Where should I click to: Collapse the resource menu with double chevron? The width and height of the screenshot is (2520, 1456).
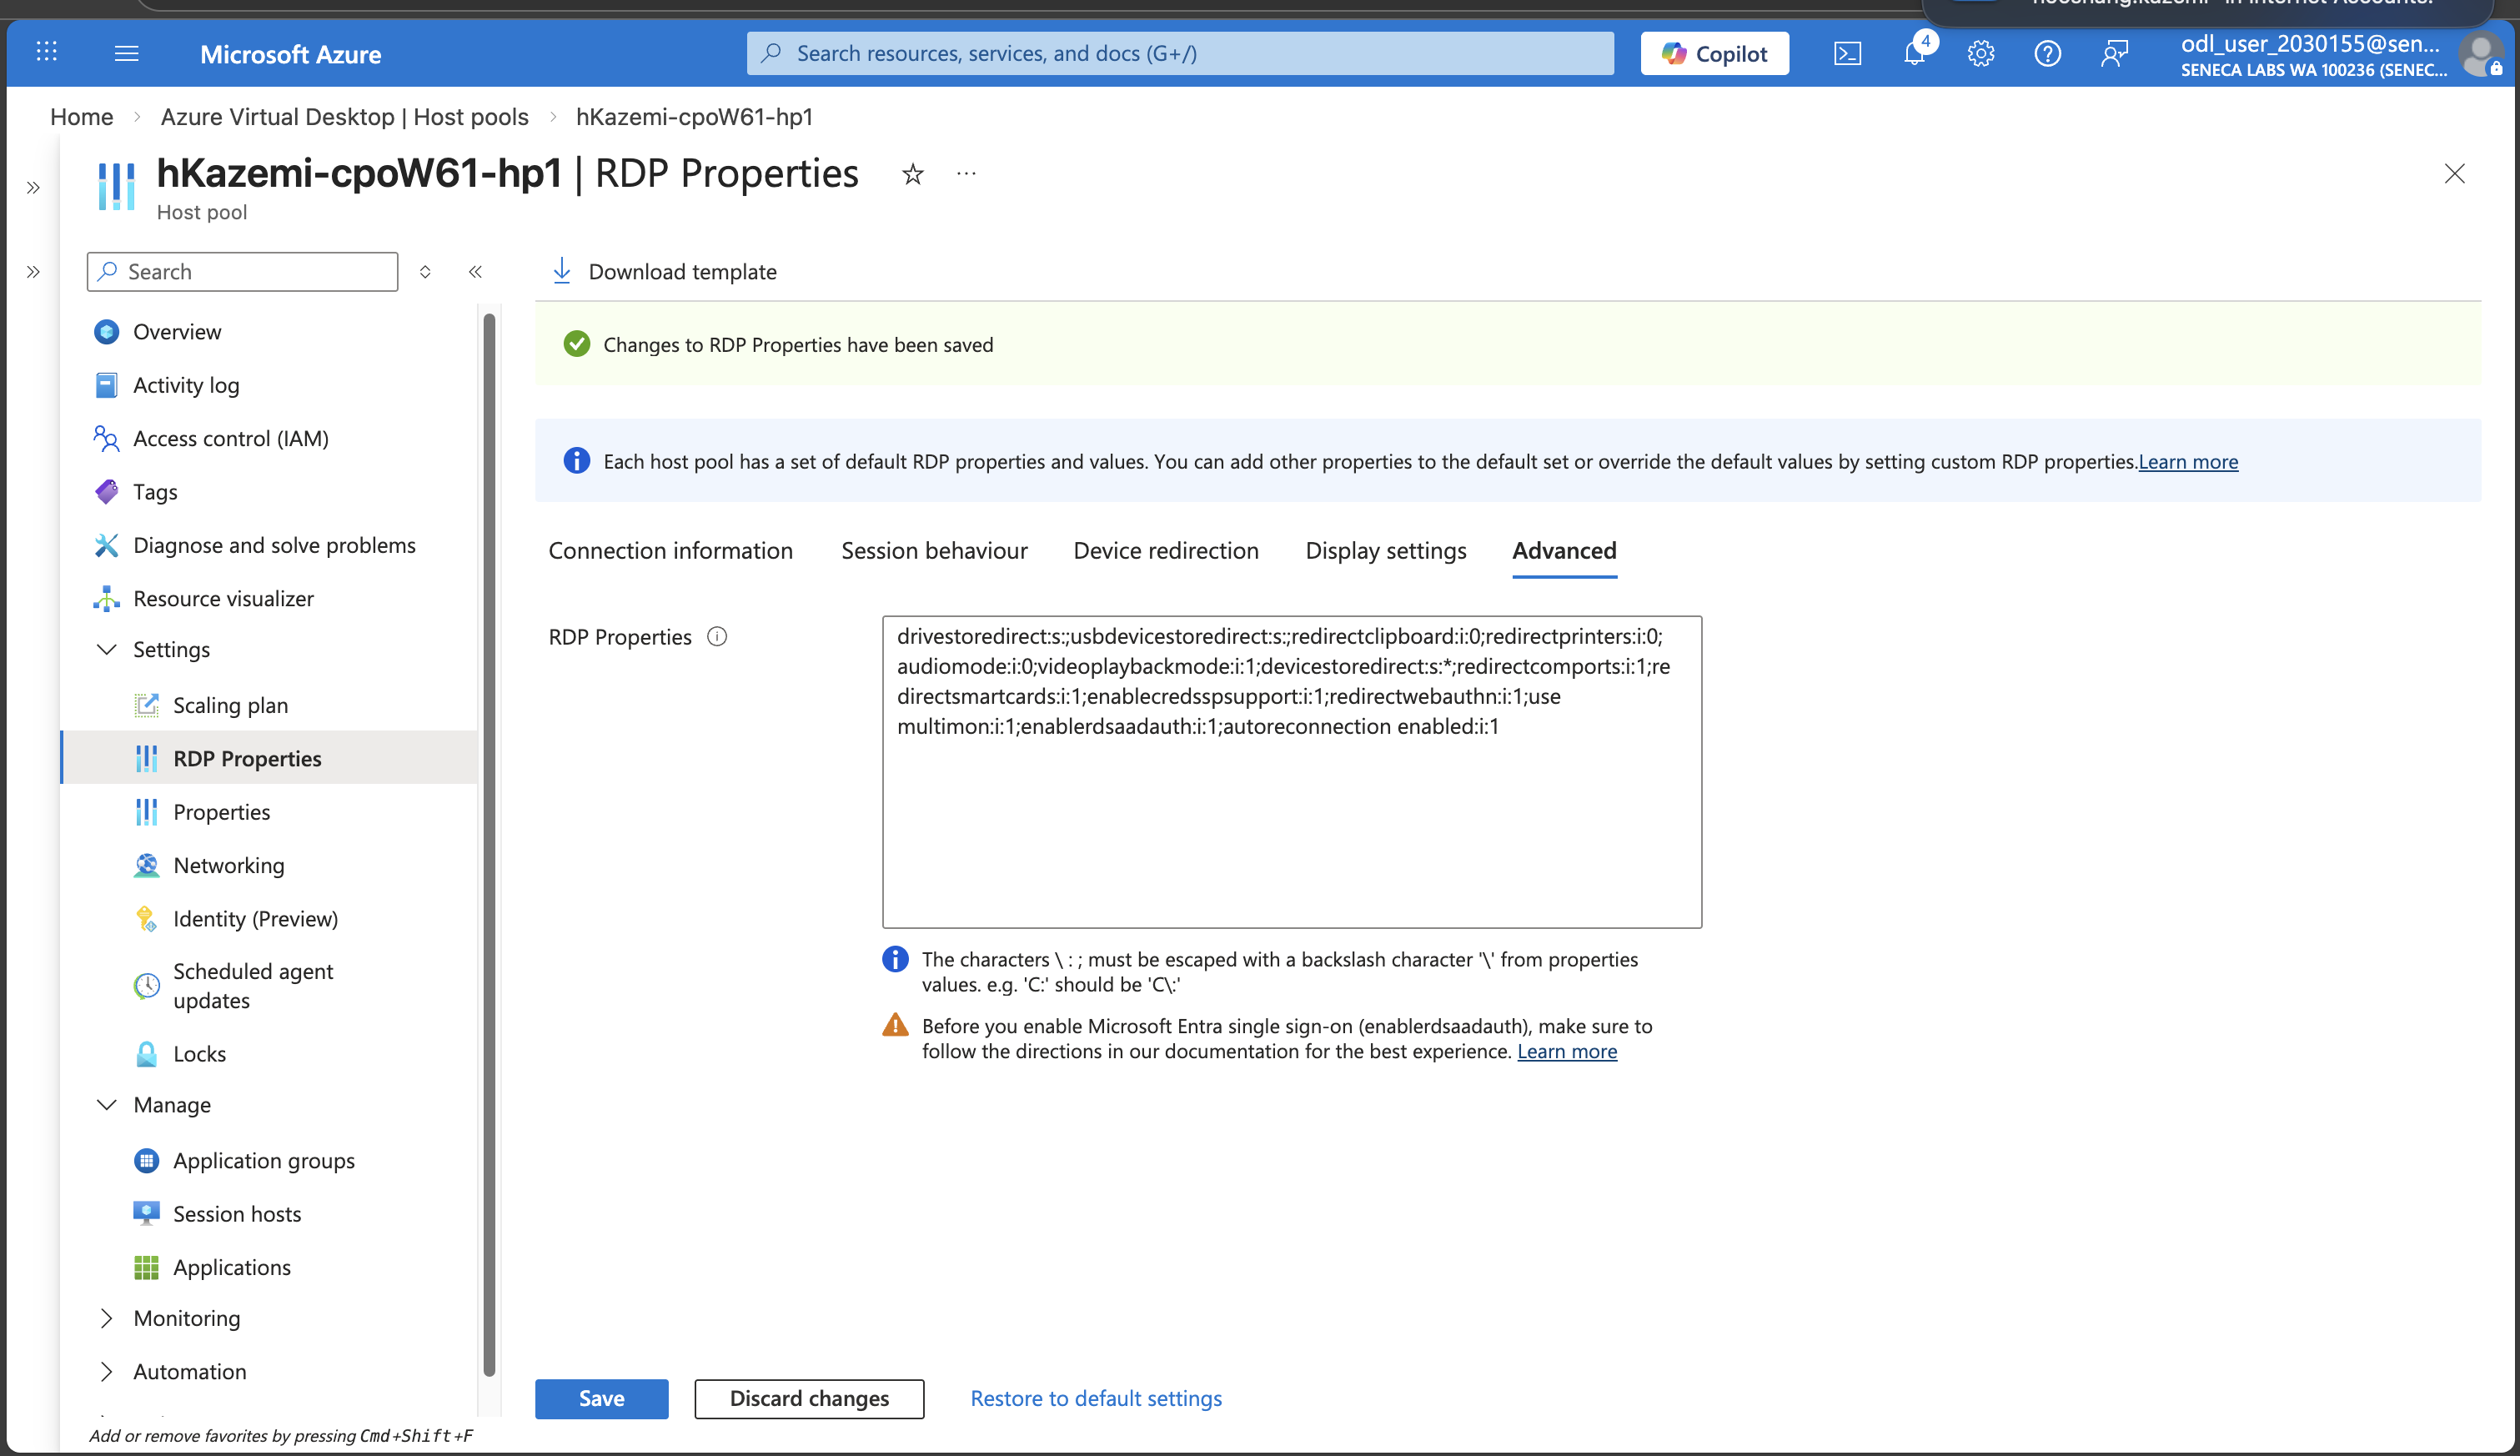tap(475, 272)
